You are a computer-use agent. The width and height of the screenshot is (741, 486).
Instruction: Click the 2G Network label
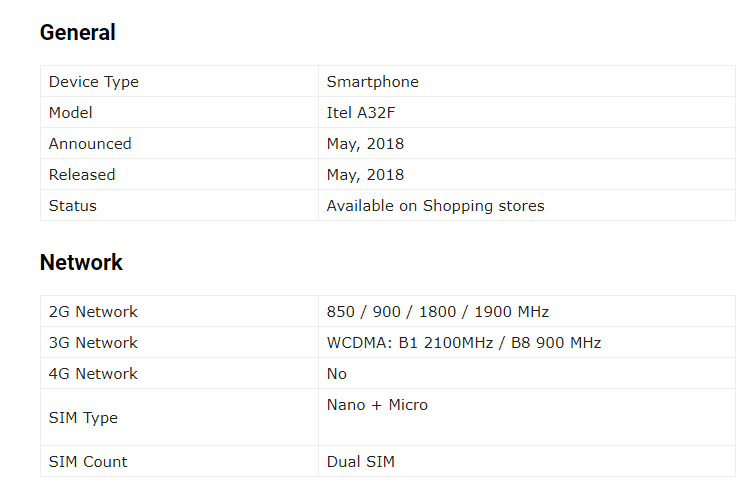click(93, 312)
